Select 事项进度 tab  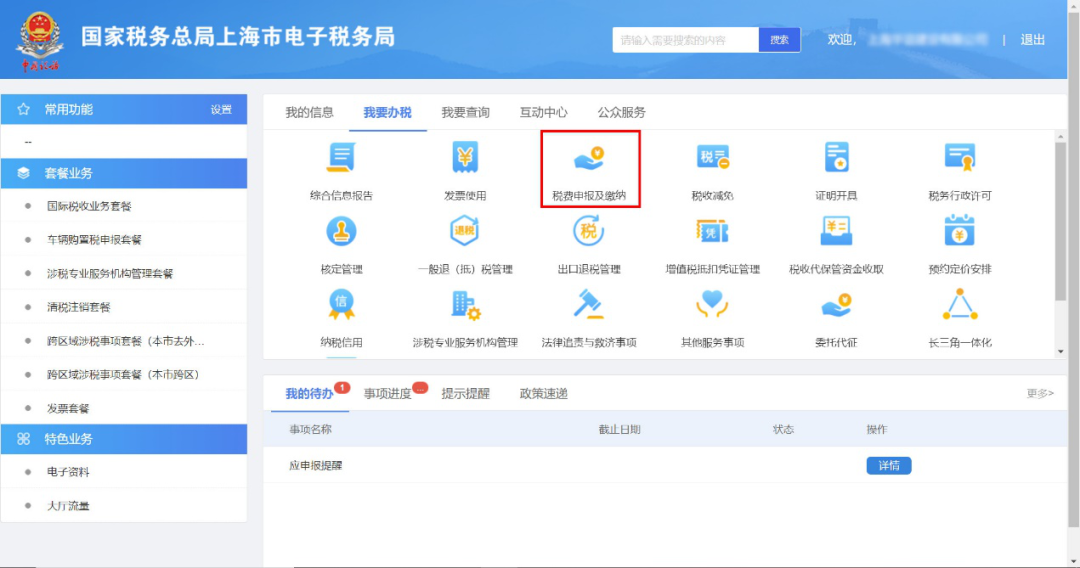point(387,394)
